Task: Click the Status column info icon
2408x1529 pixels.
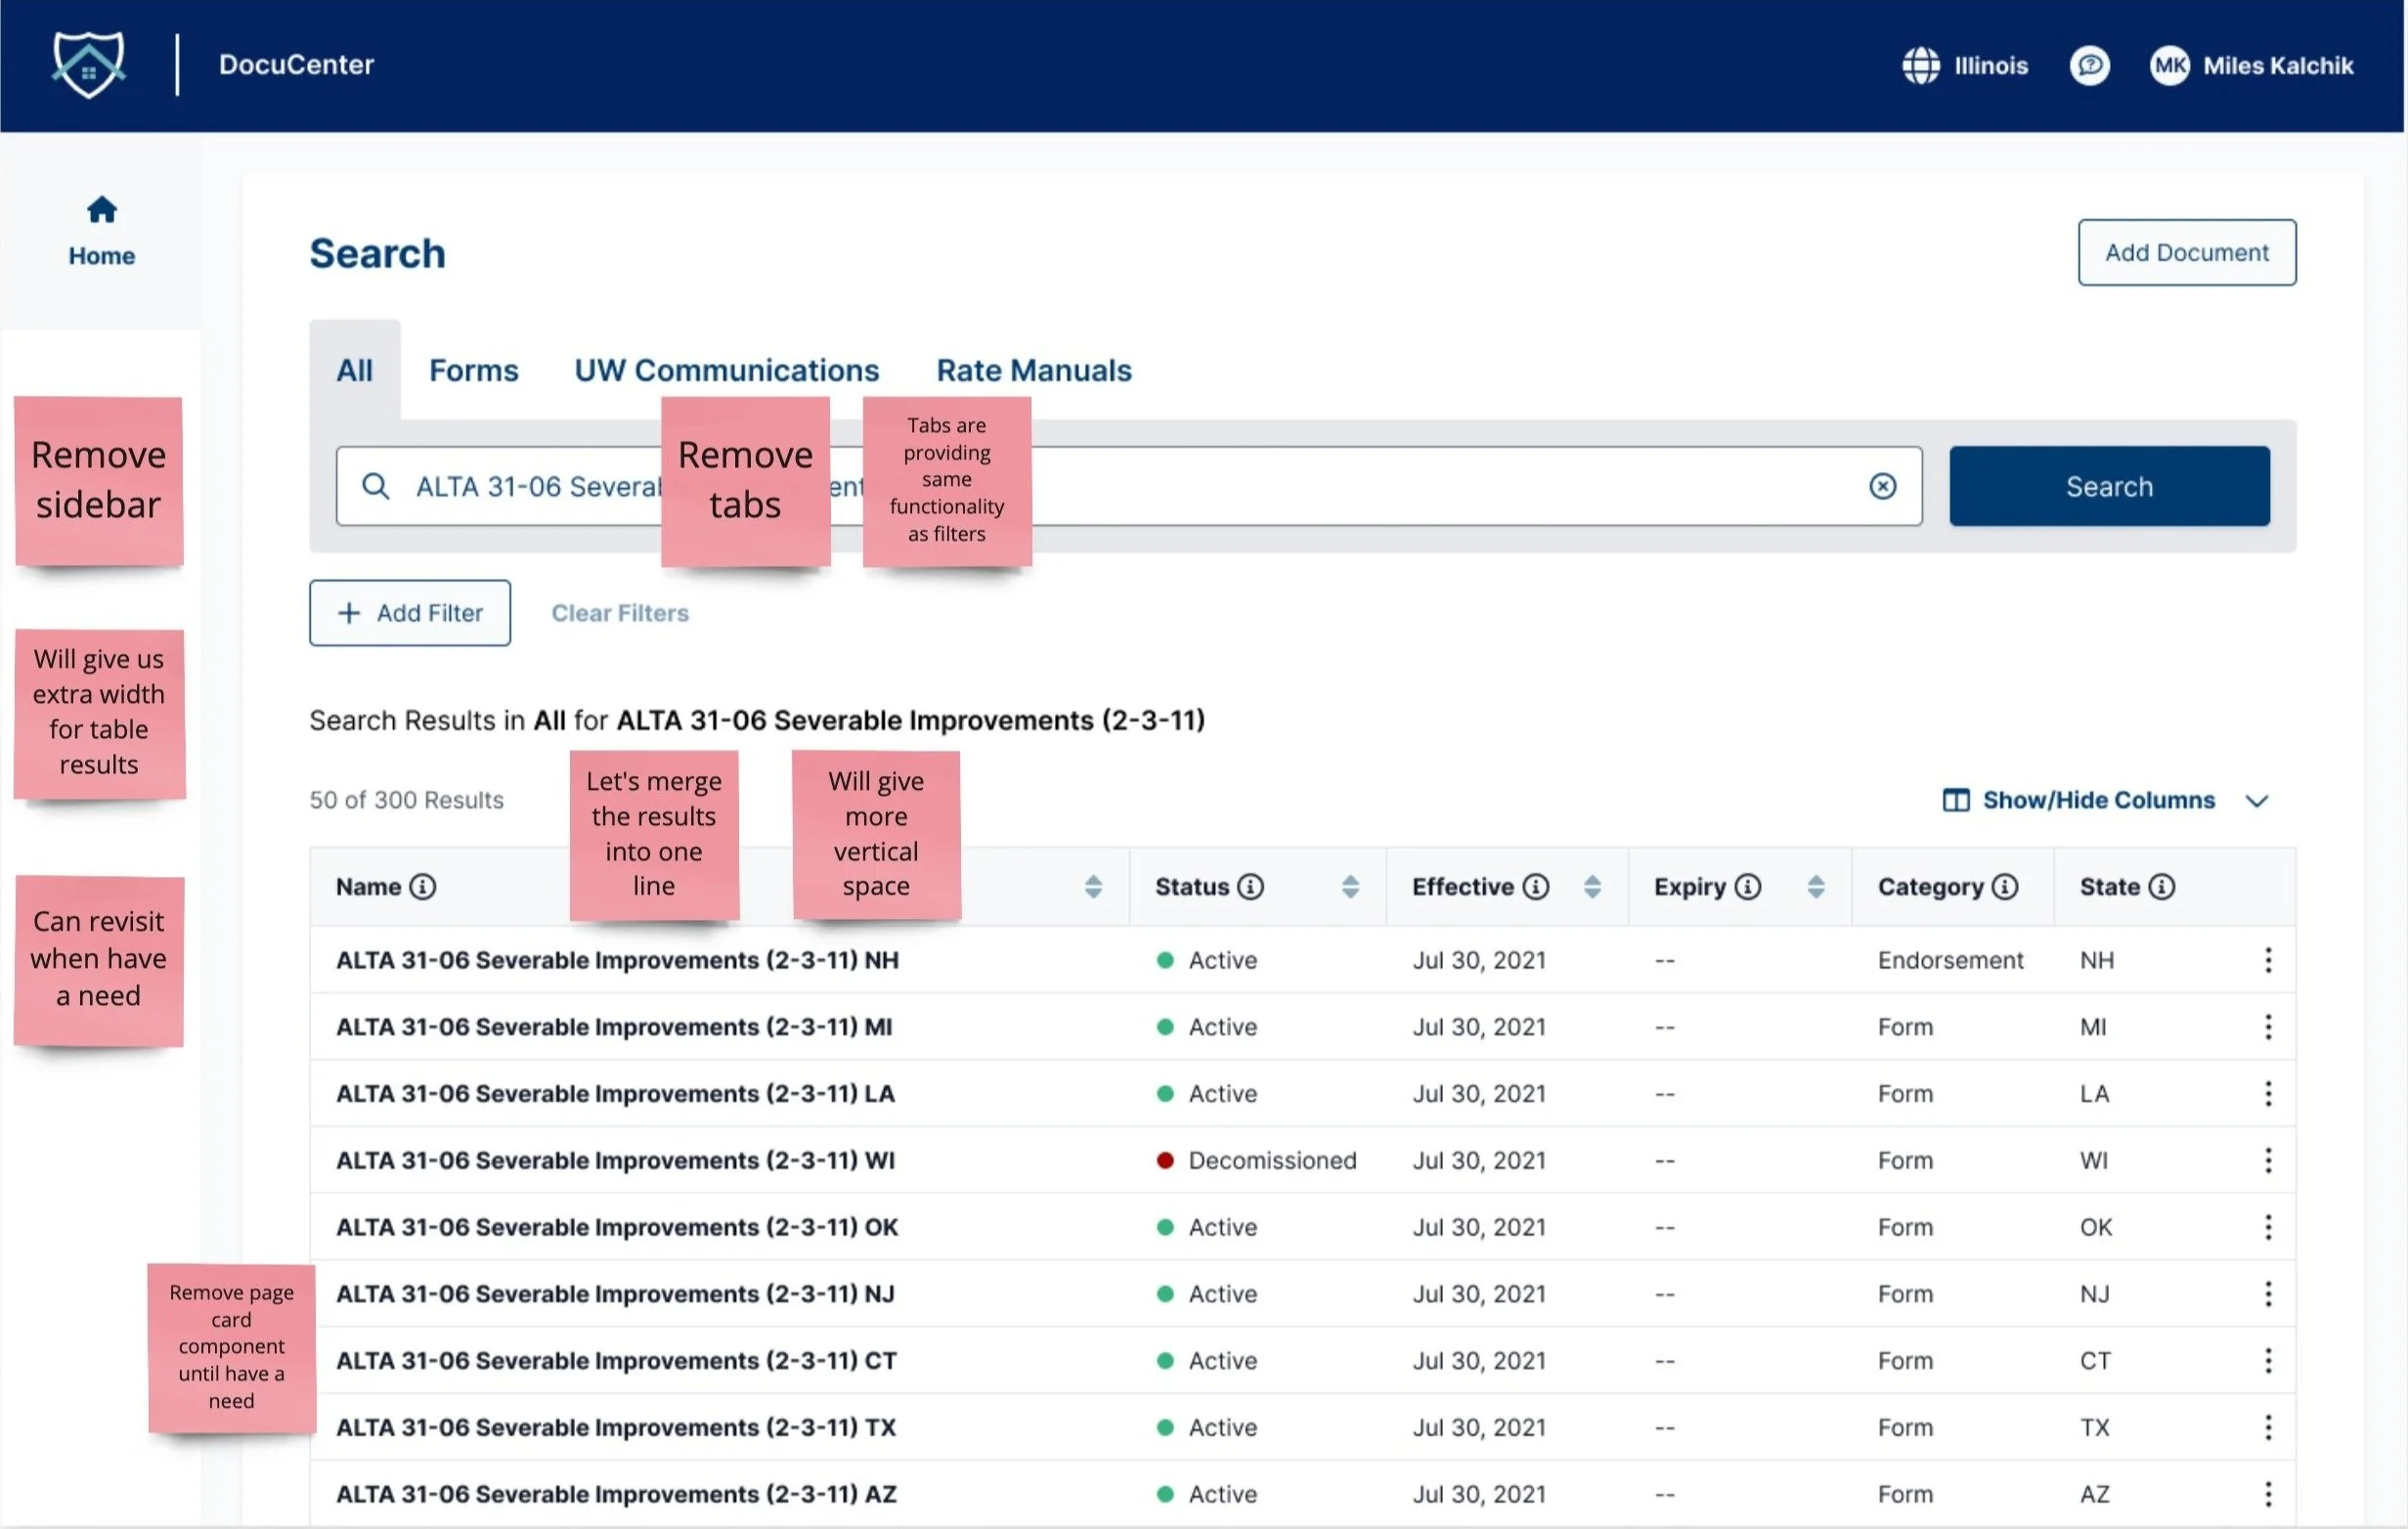Action: click(1250, 887)
